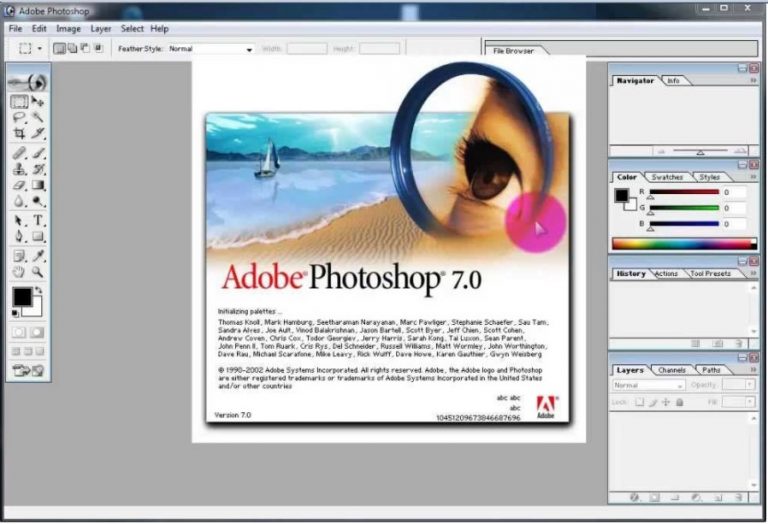Switch to the Swatches tab
This screenshot has height=524, width=768.
667,177
